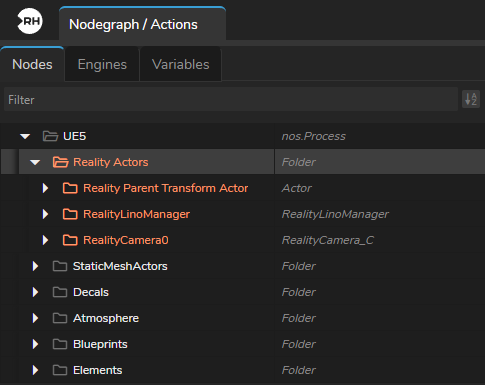Screen dimensions: 485x385
Task: Select the Atmosphere label
Action: tap(106, 318)
